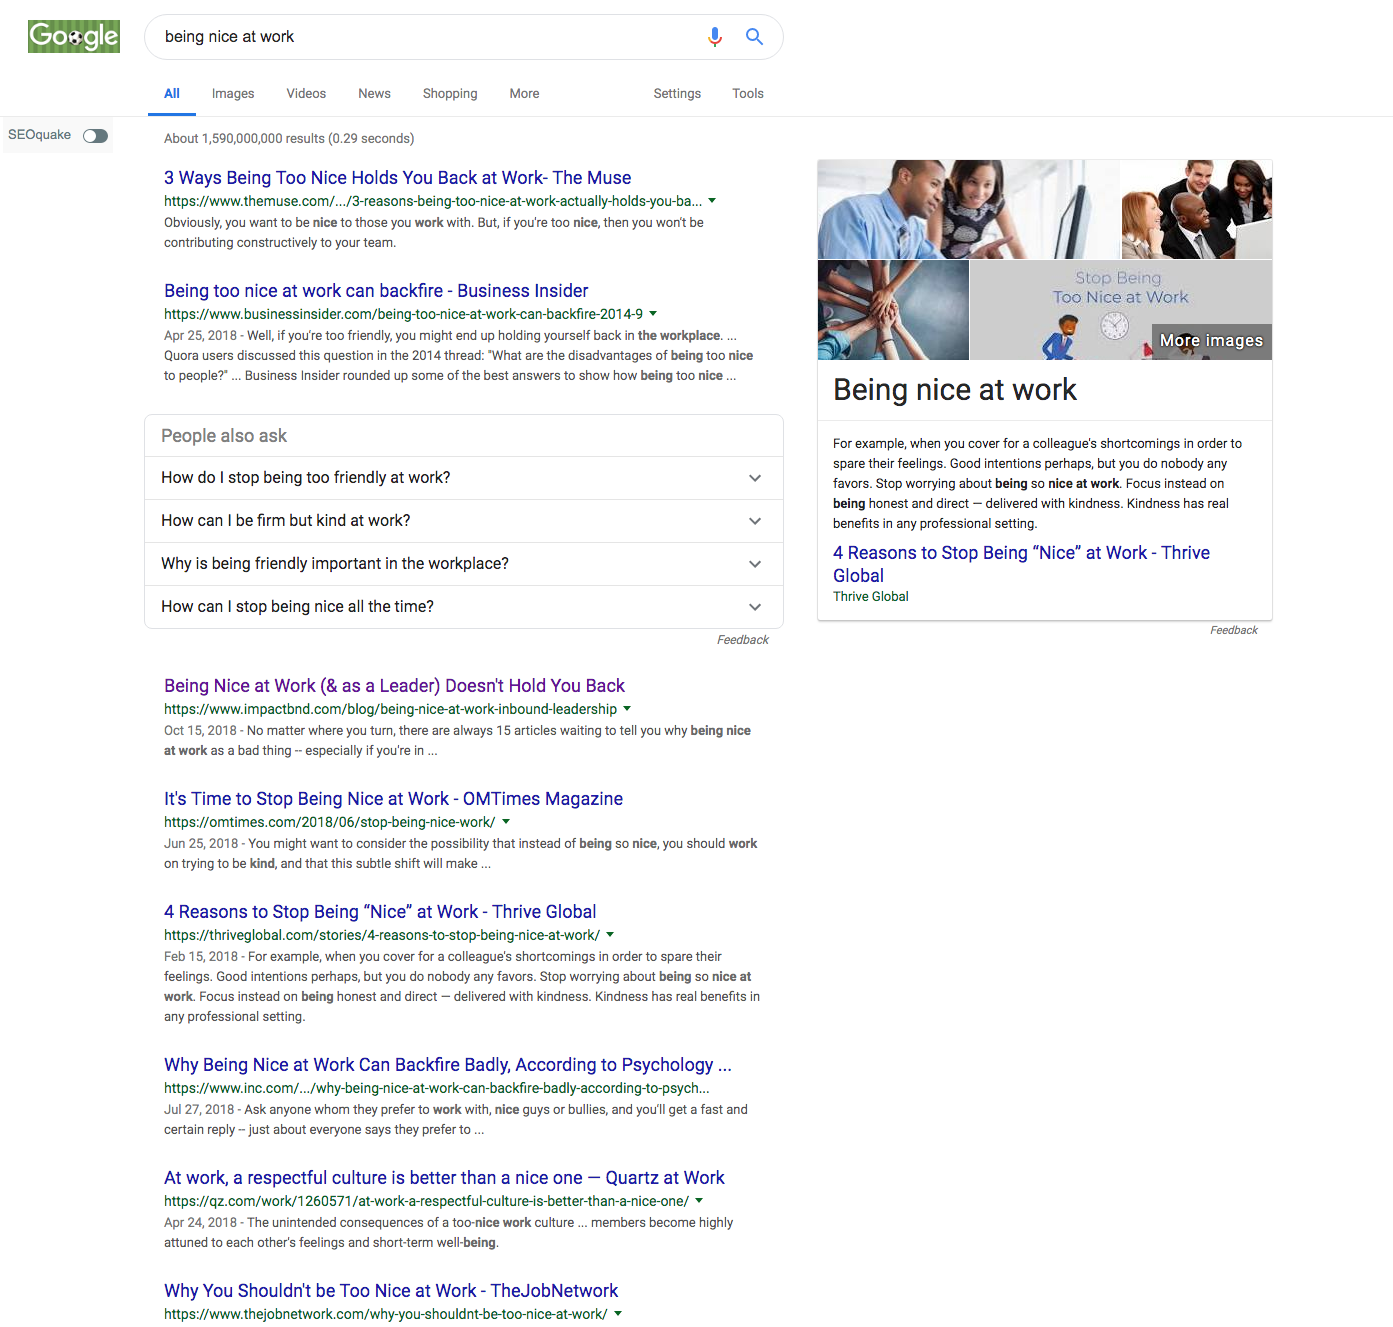
Task: Open the More menu
Action: click(x=524, y=93)
